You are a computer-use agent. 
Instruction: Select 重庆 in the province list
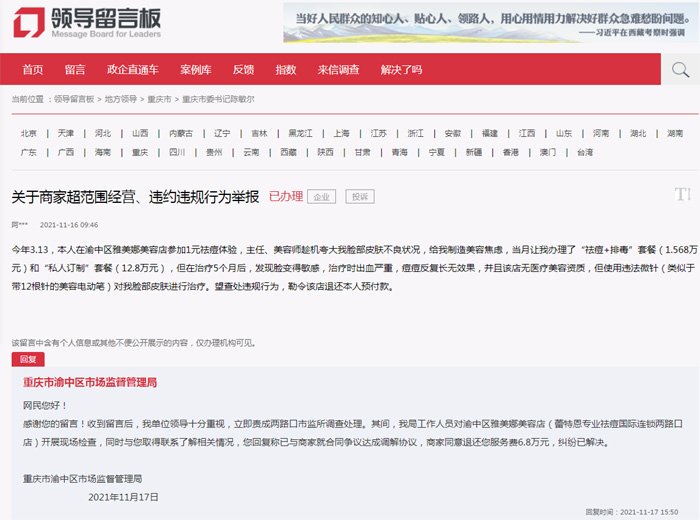[140, 152]
